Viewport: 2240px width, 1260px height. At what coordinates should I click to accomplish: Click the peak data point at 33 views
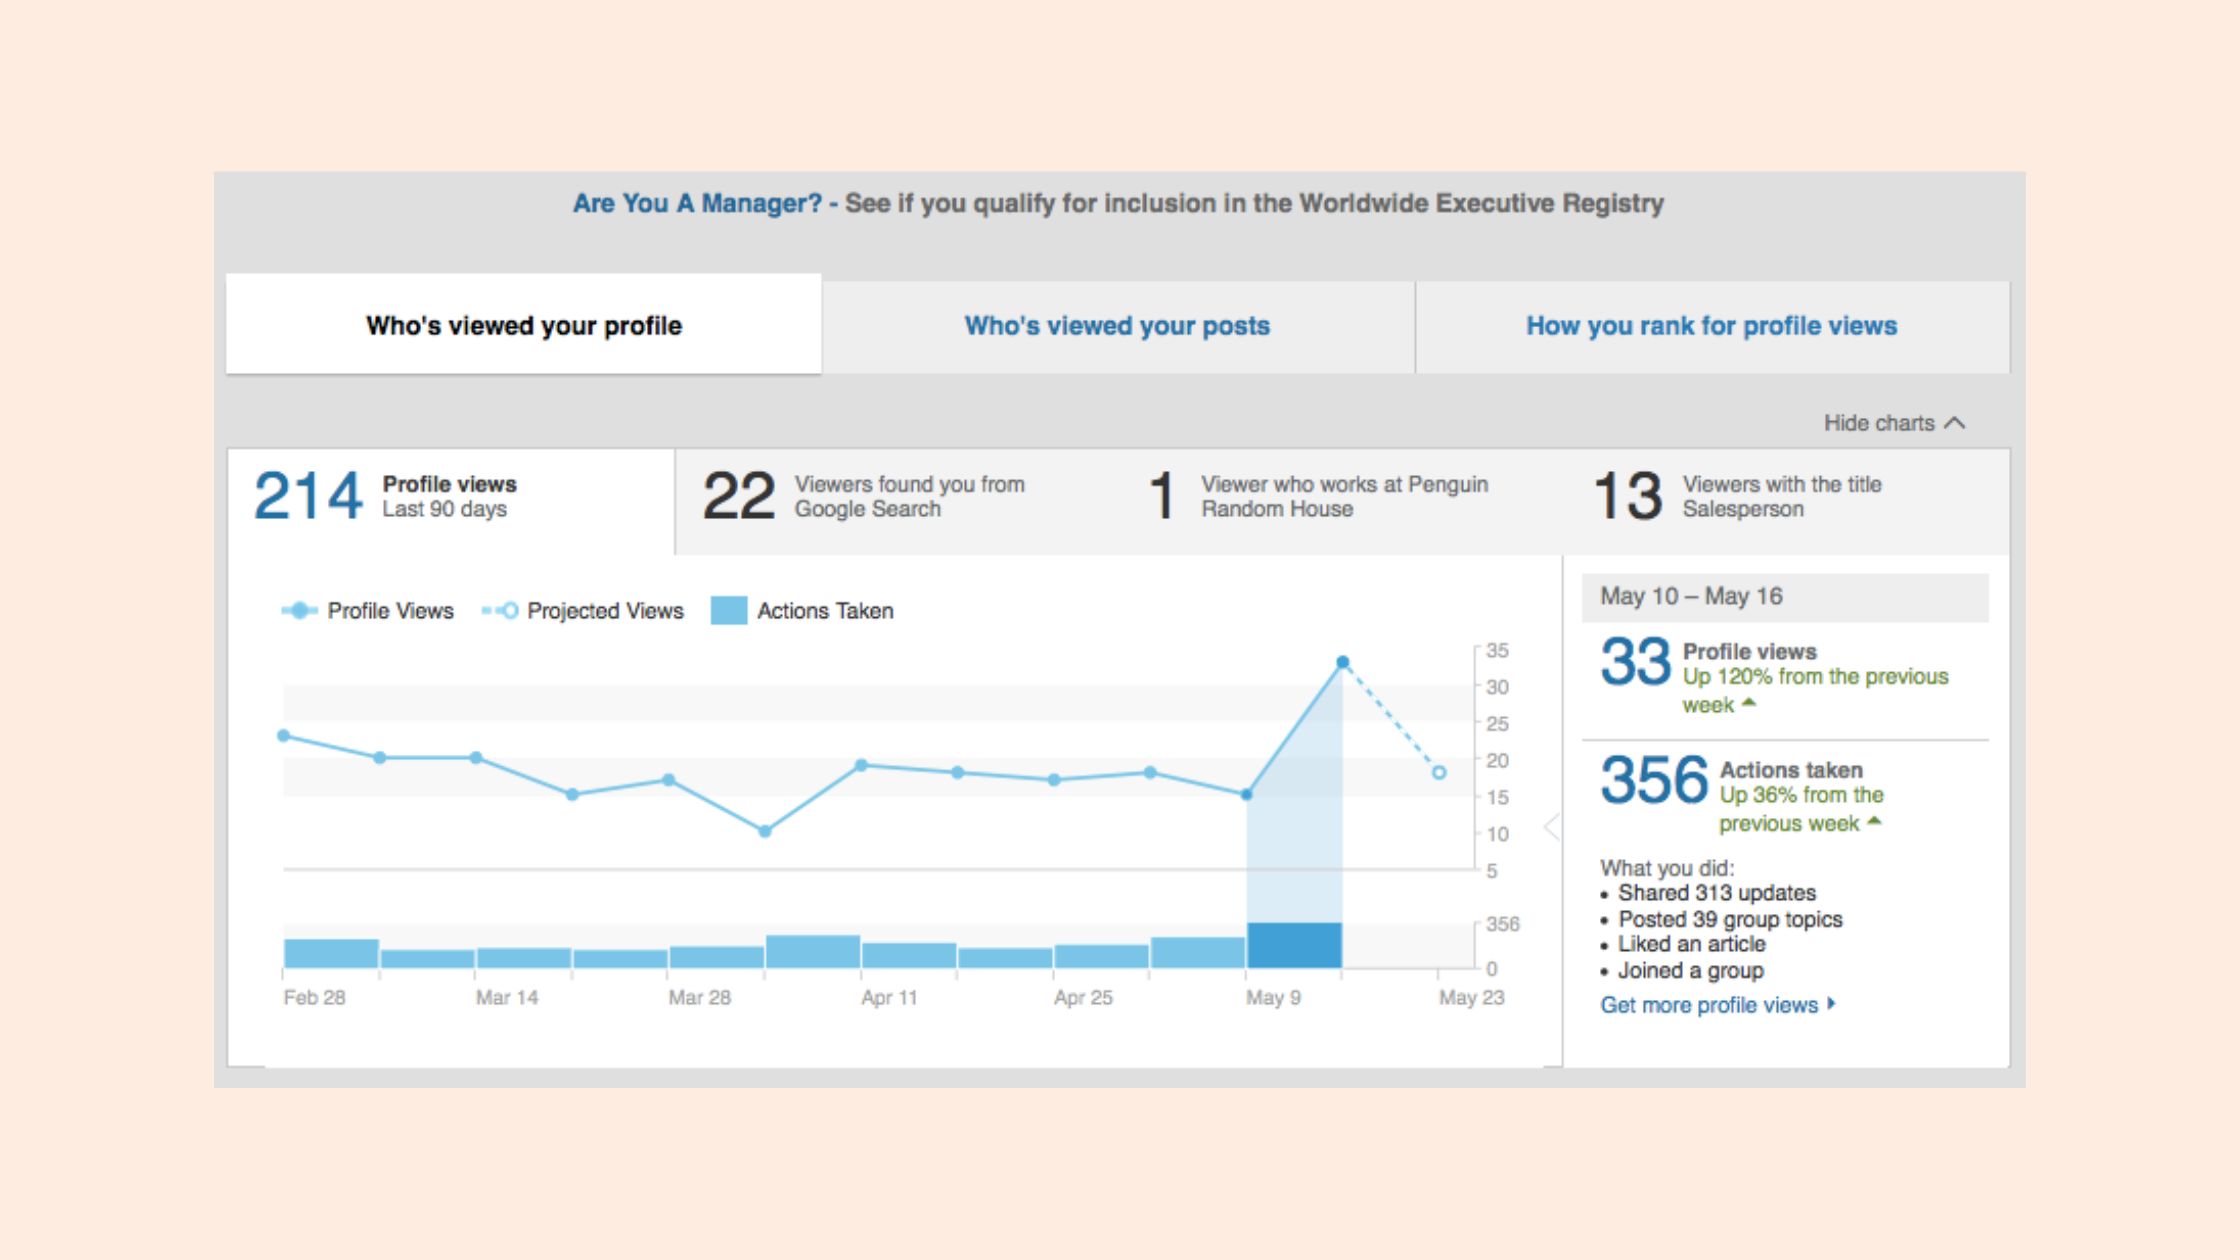(1343, 662)
